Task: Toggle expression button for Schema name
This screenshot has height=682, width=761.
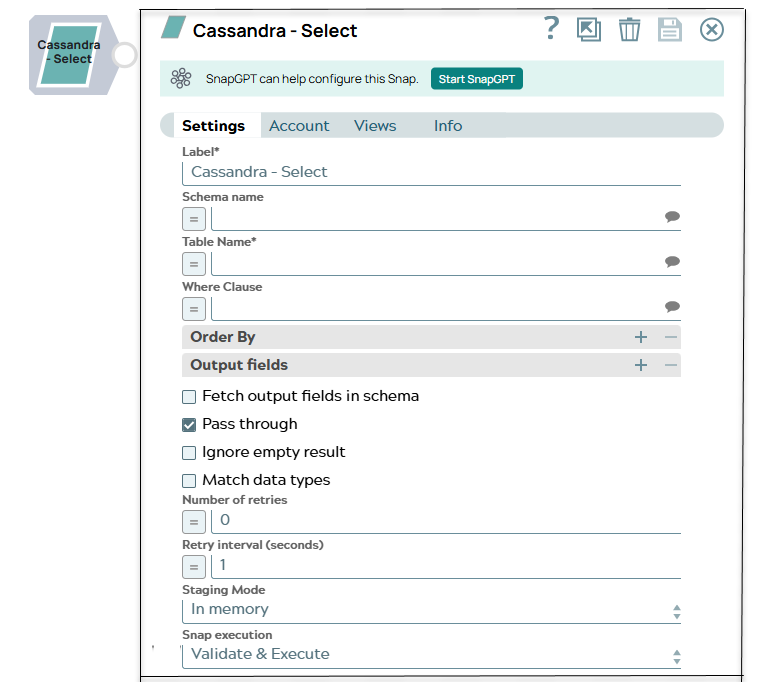Action: point(194,219)
